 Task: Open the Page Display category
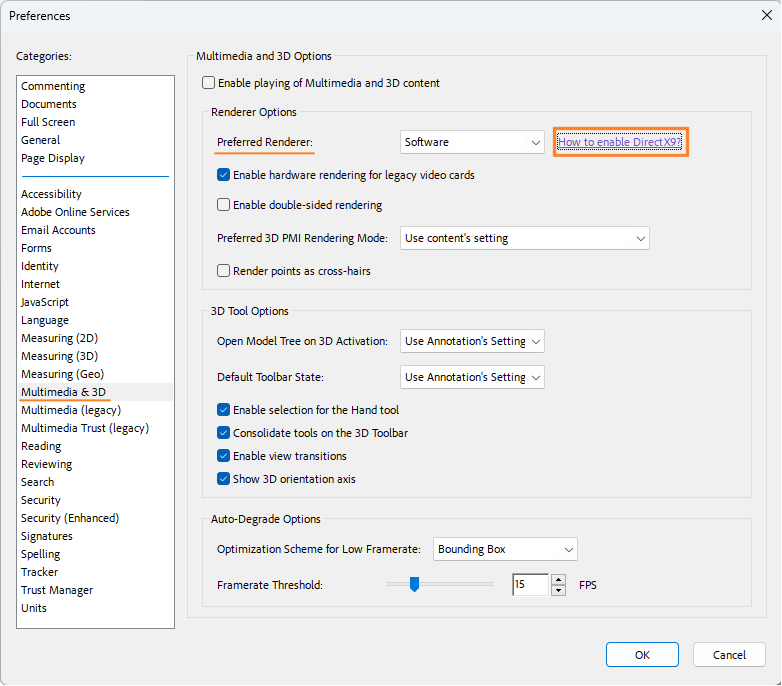point(53,158)
